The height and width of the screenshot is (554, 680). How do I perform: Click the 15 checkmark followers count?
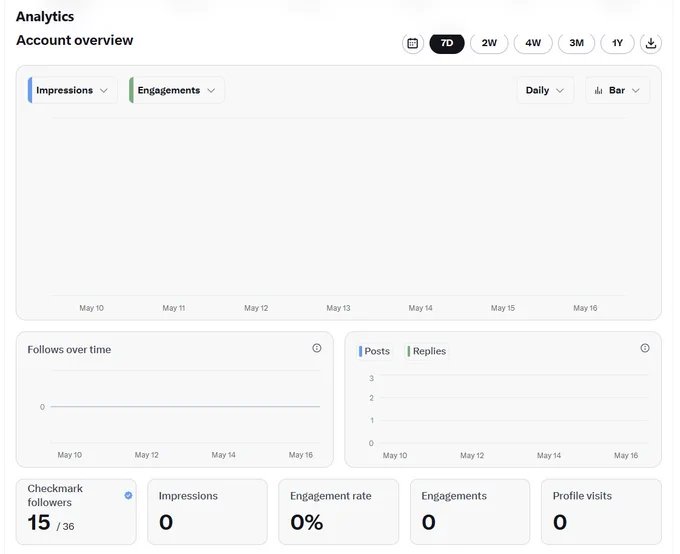click(x=39, y=522)
